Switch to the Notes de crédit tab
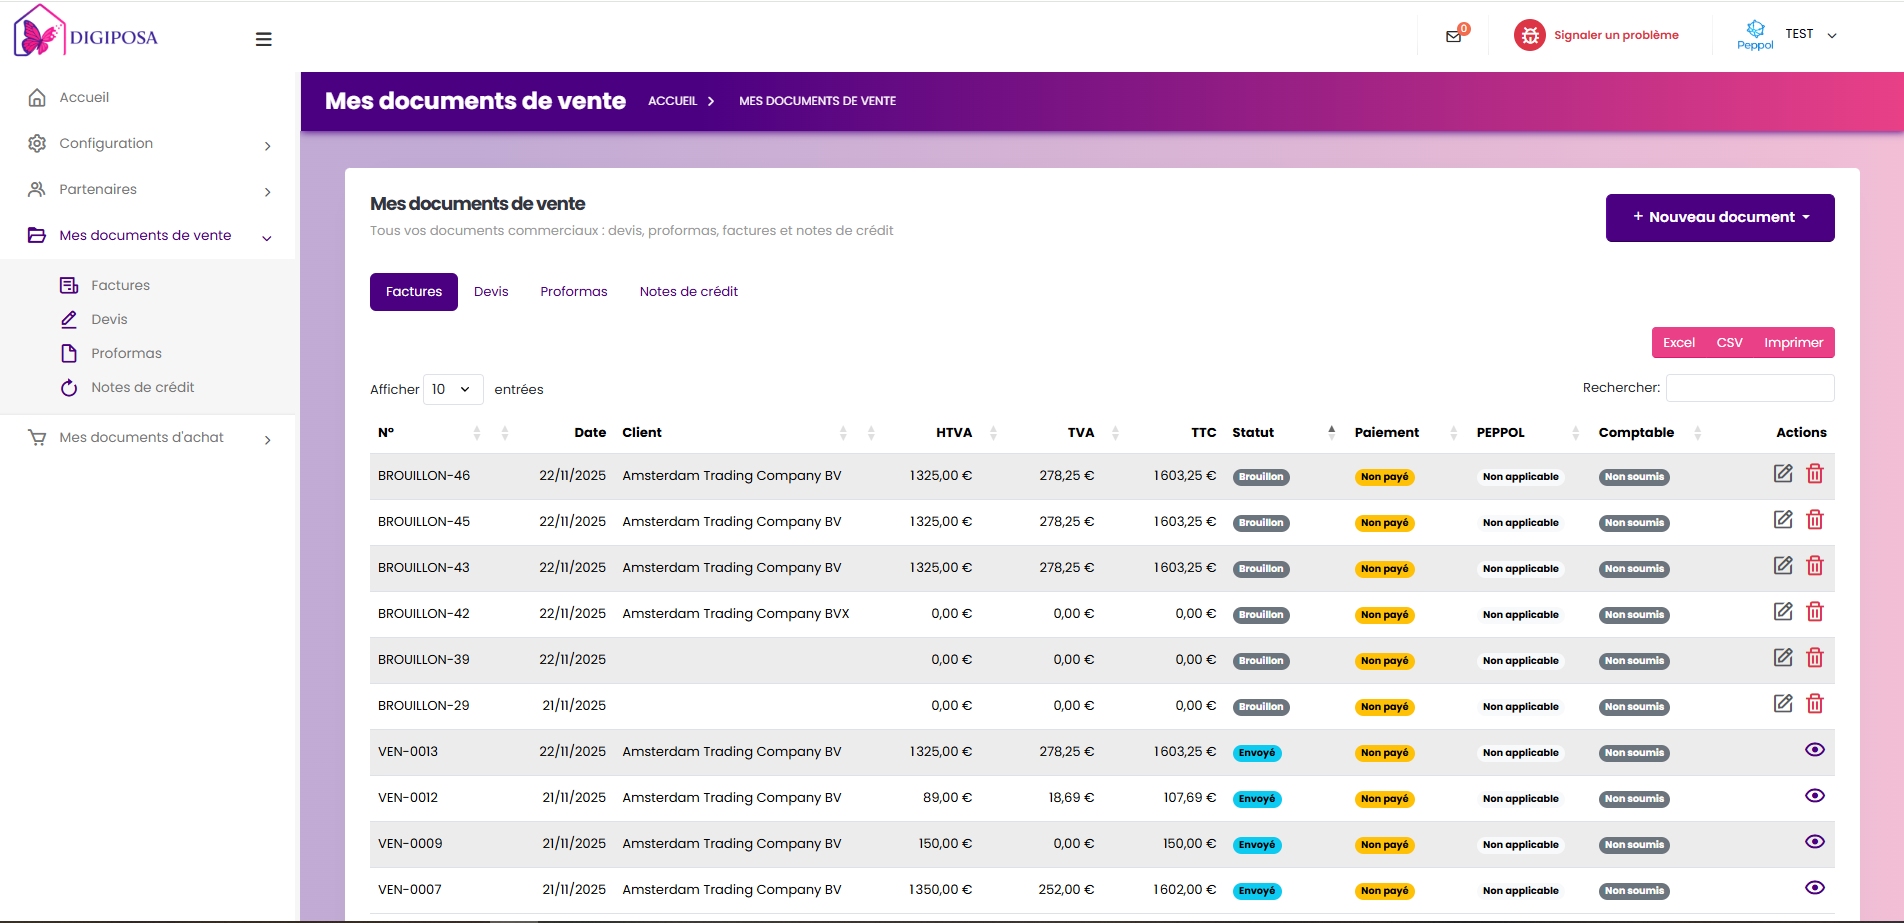This screenshot has width=1904, height=923. click(688, 291)
